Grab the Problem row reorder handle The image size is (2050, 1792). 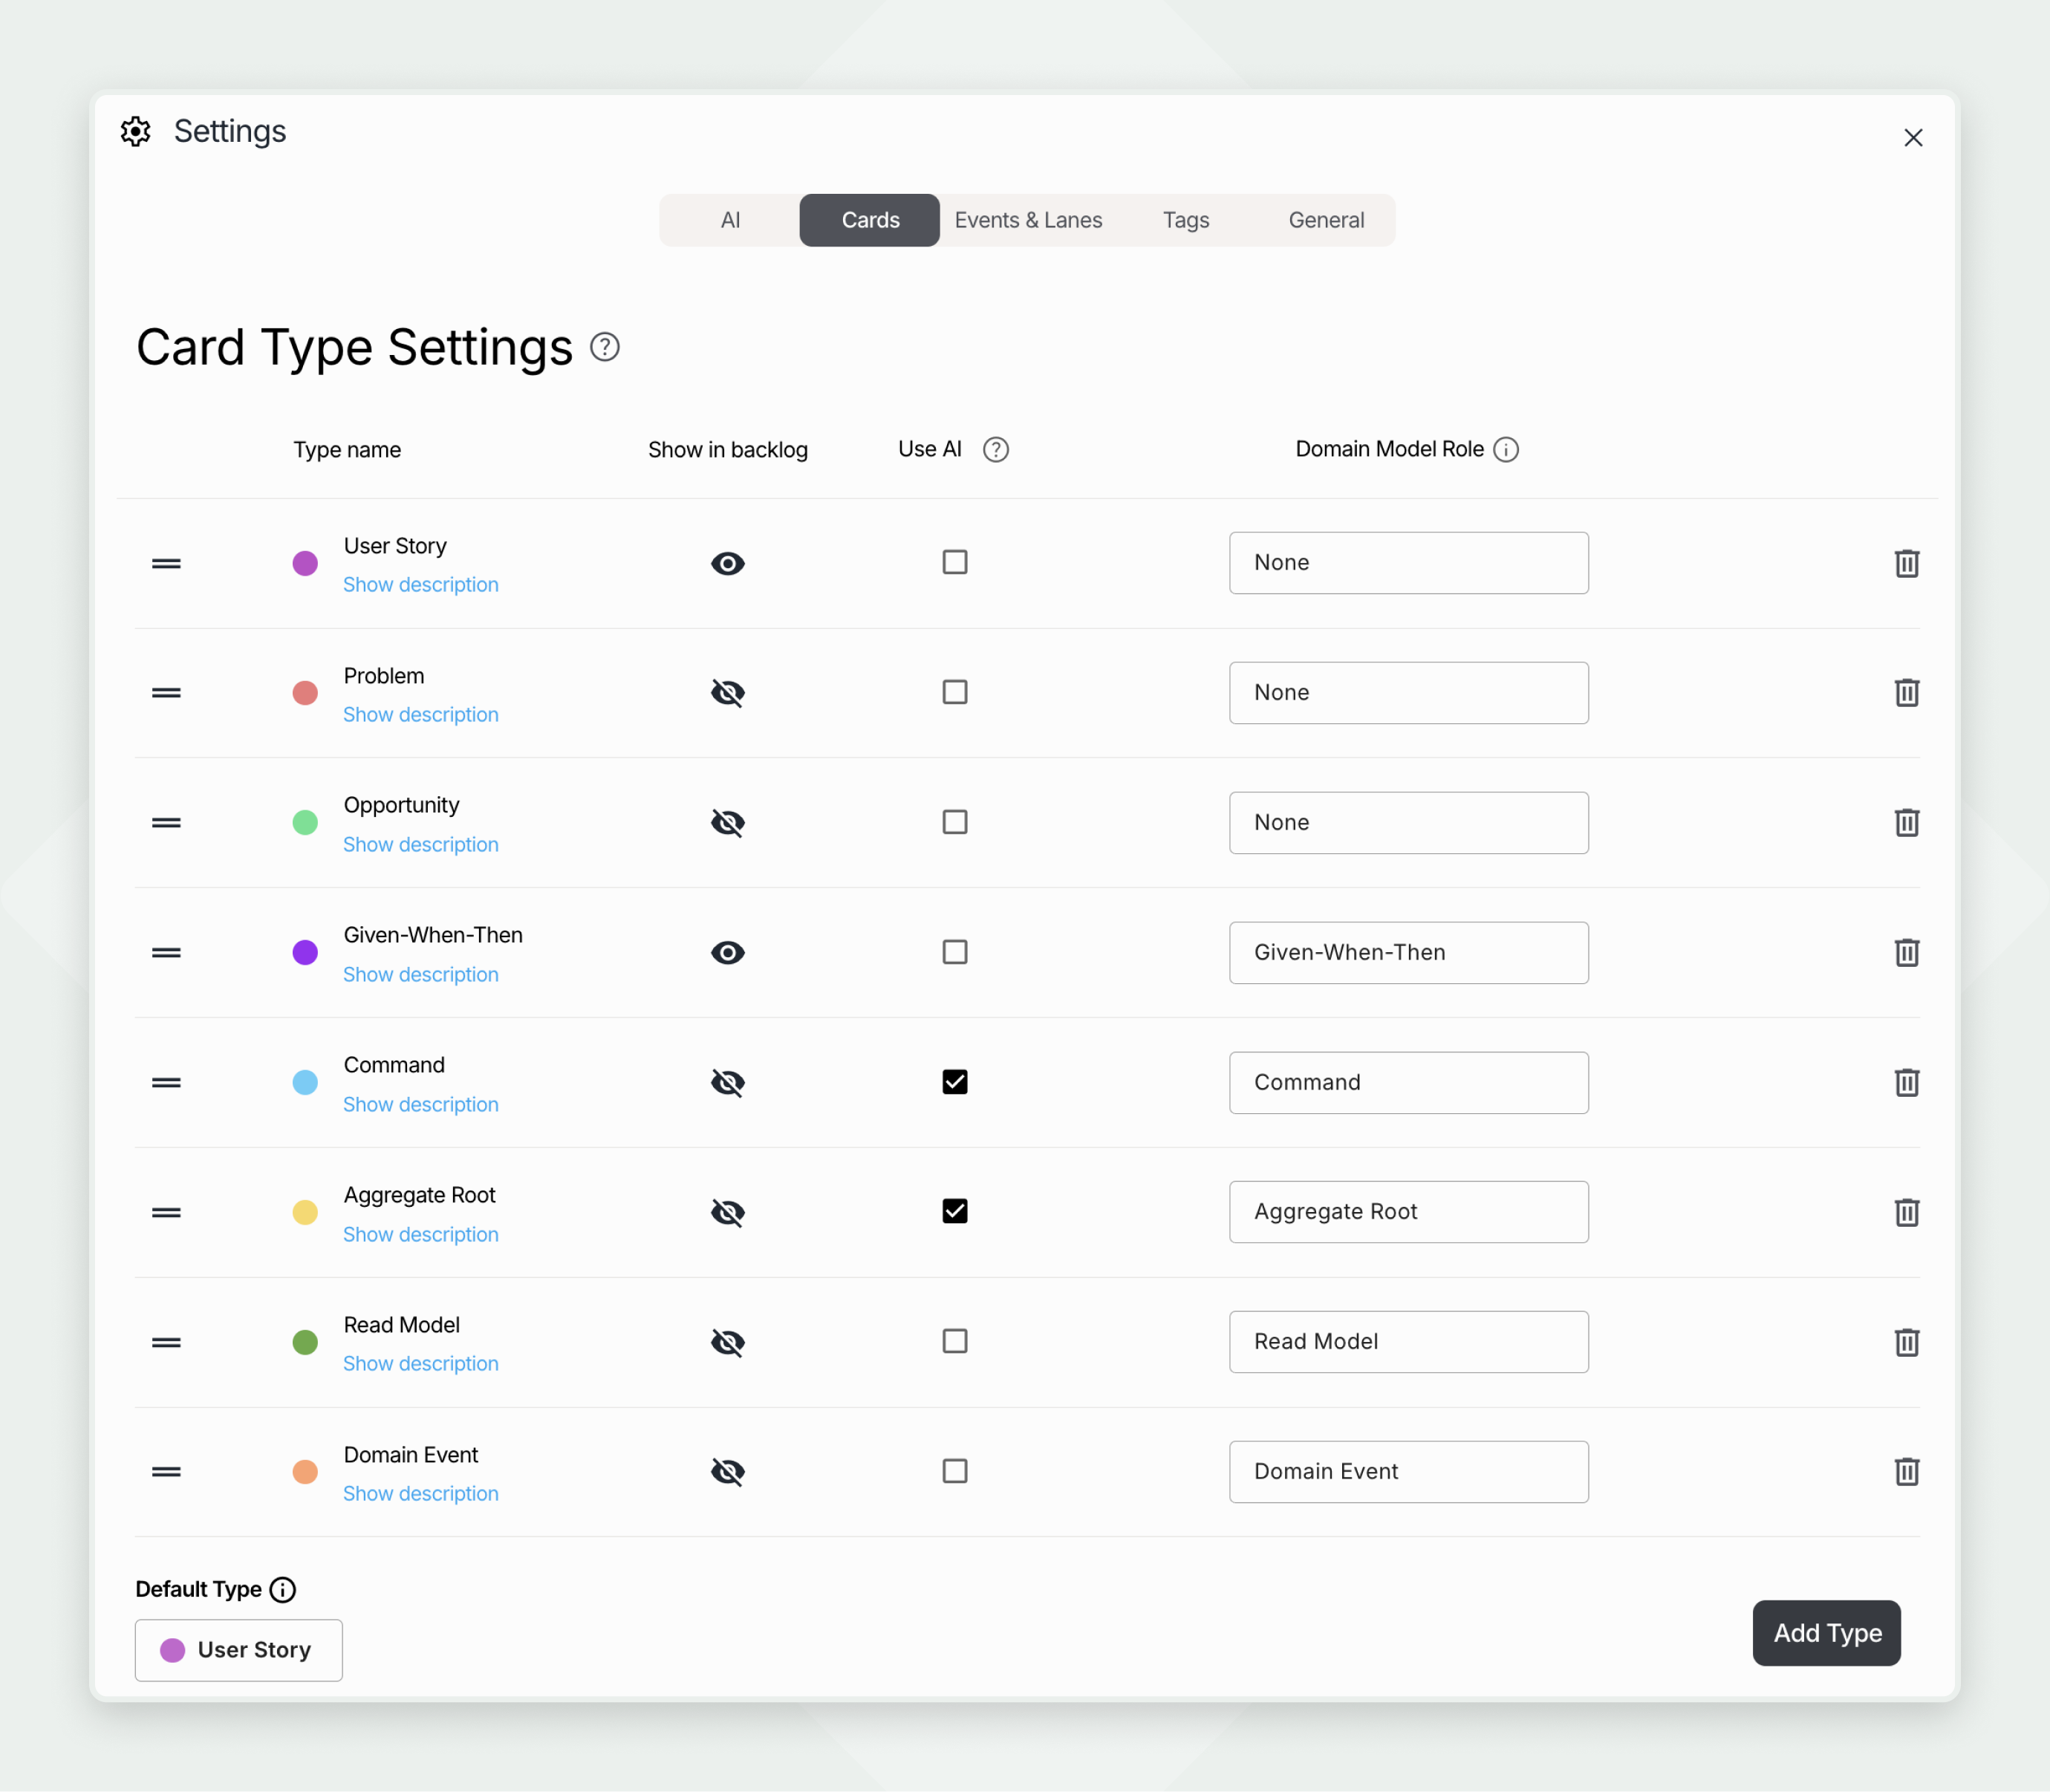[x=166, y=692]
